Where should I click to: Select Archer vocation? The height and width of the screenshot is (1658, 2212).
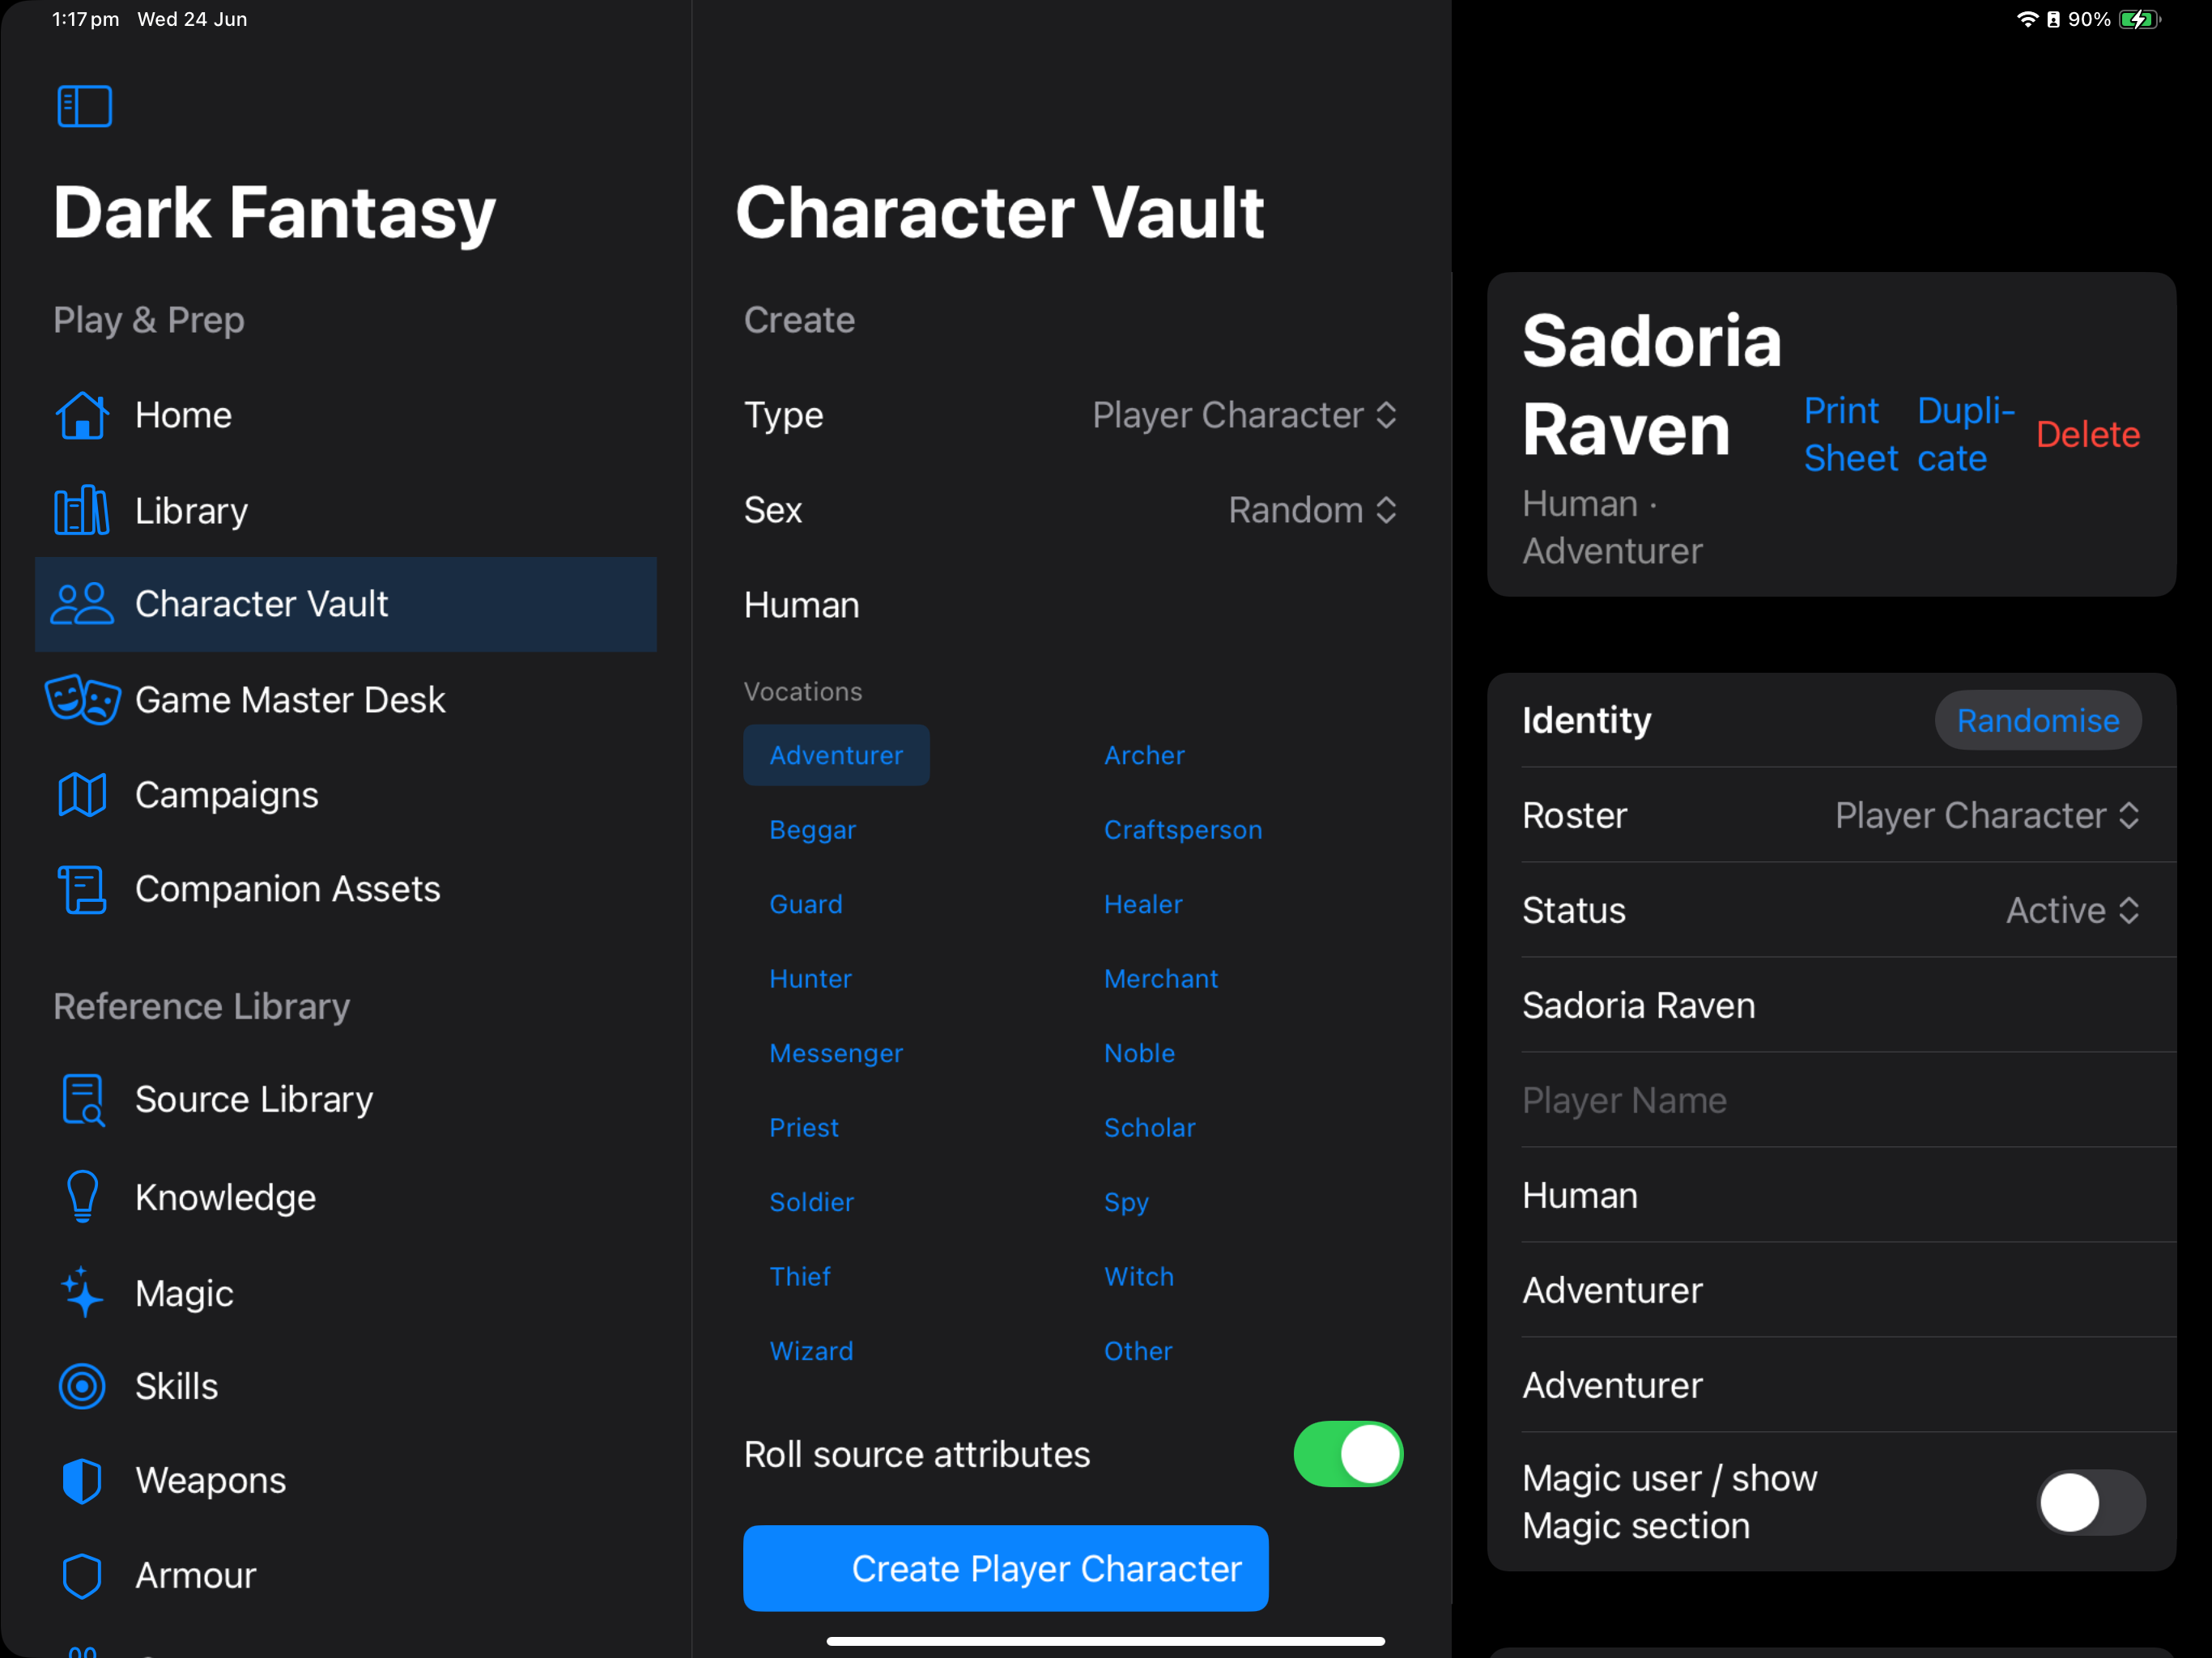[x=1144, y=755]
